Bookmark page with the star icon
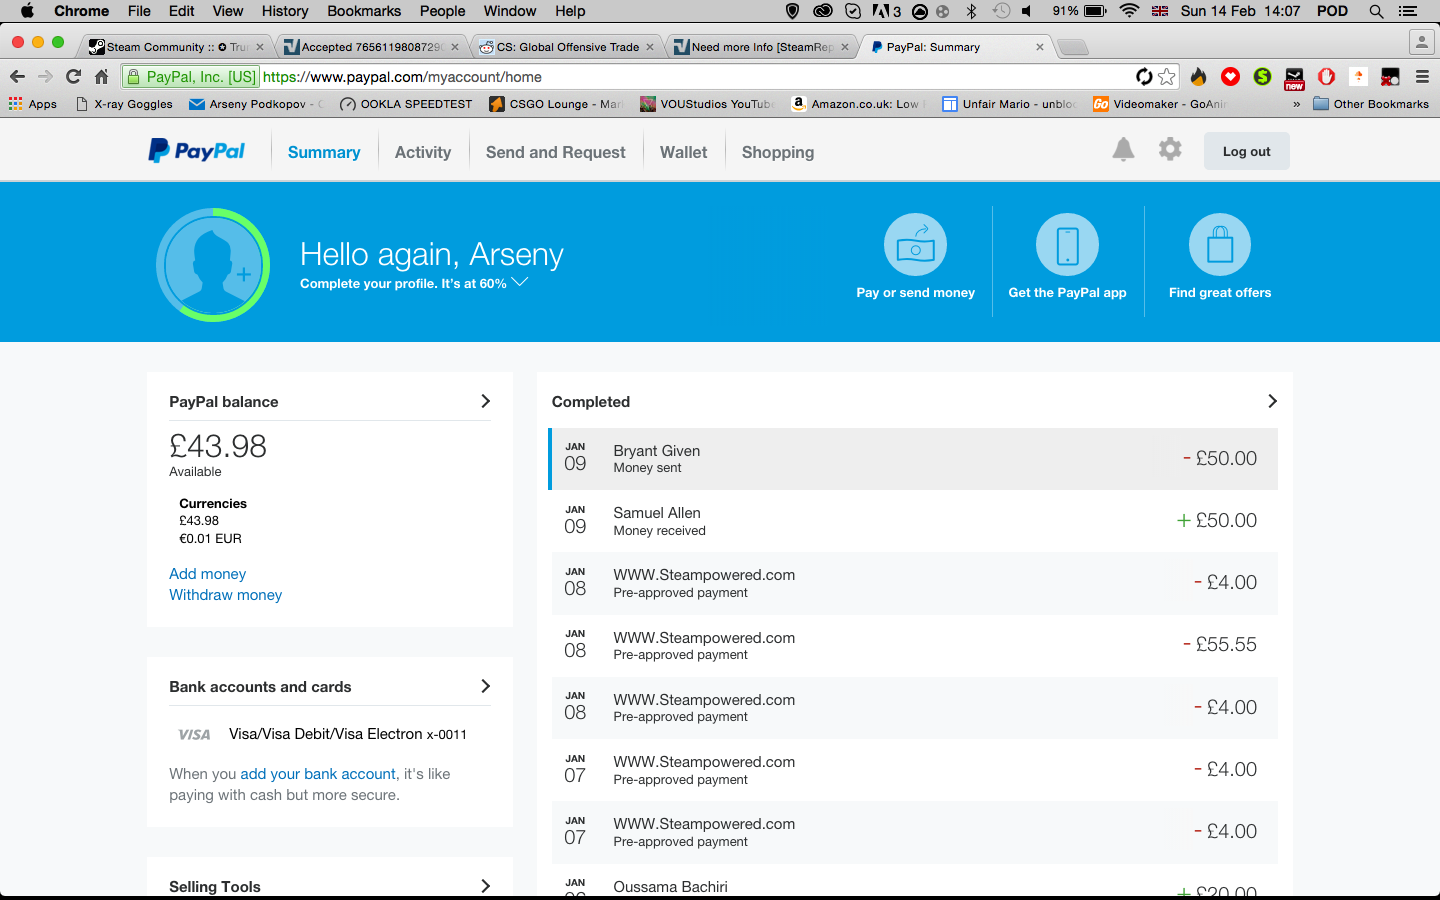Viewport: 1440px width, 900px height. pos(1167,77)
